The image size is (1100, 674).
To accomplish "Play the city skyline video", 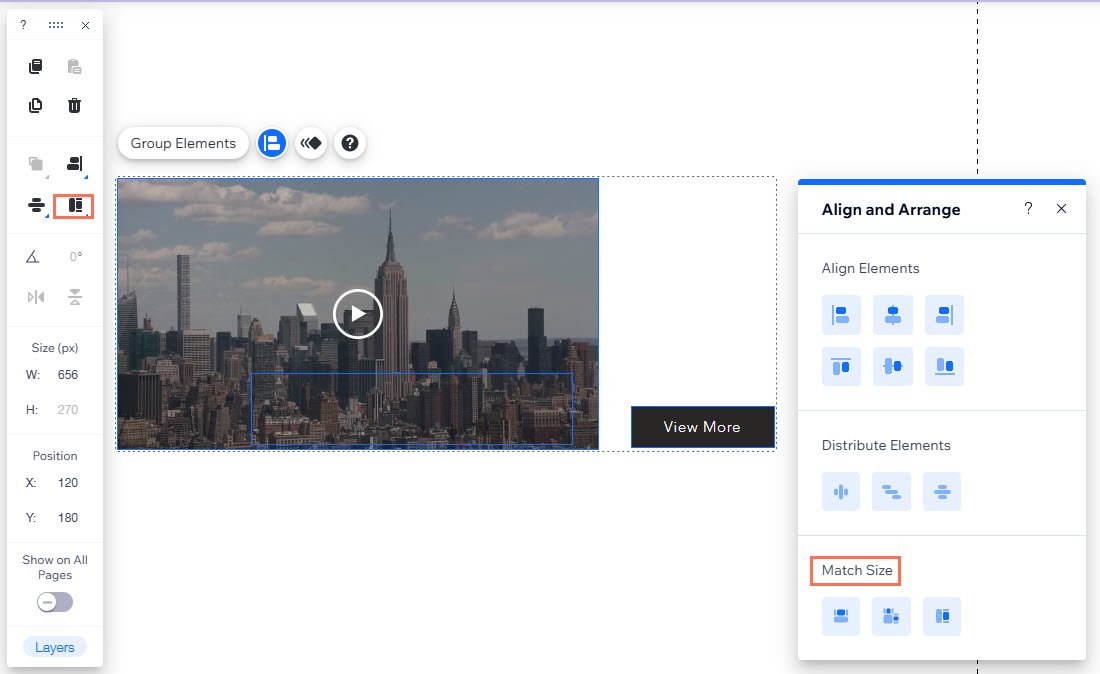I will (x=357, y=313).
